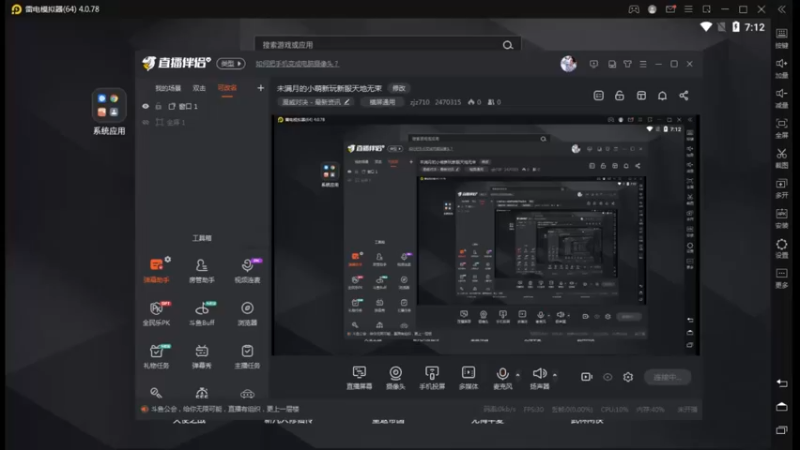Open the 浏览器 browser tool
The image size is (800, 450).
coord(247,313)
